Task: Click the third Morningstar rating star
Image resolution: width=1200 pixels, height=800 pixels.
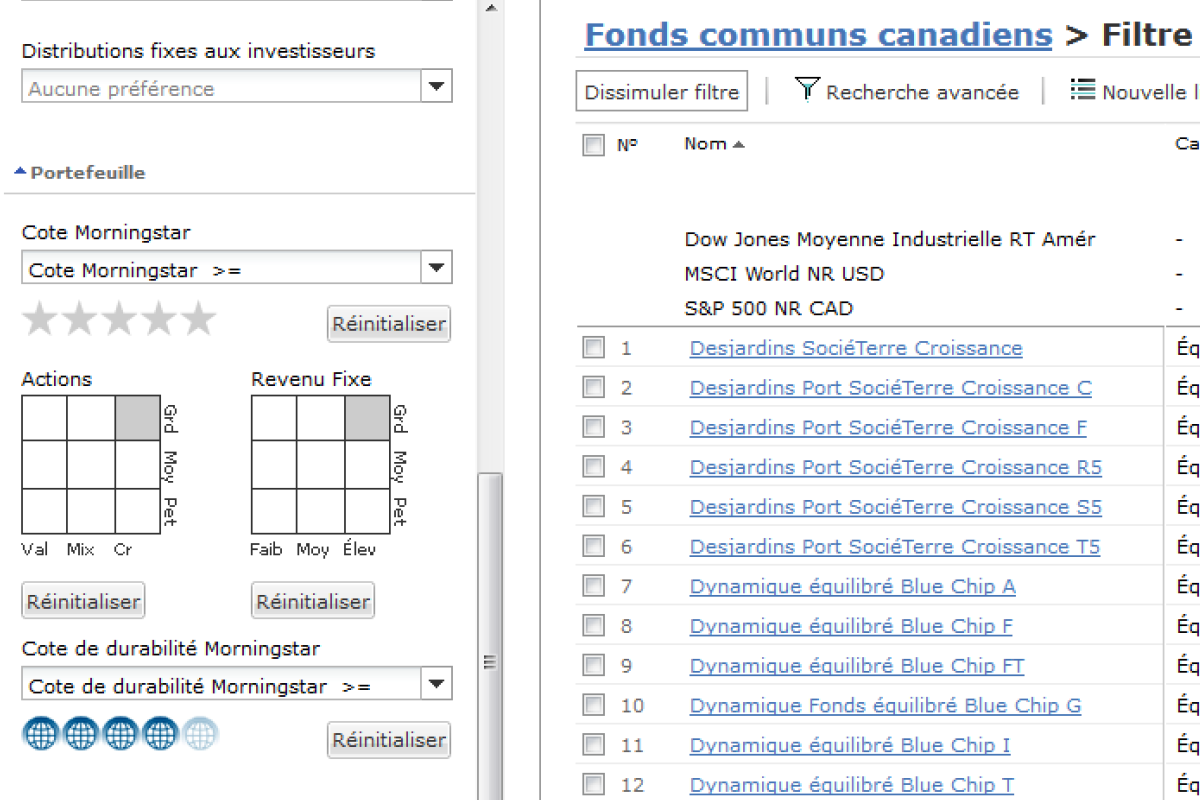Action: [x=119, y=320]
